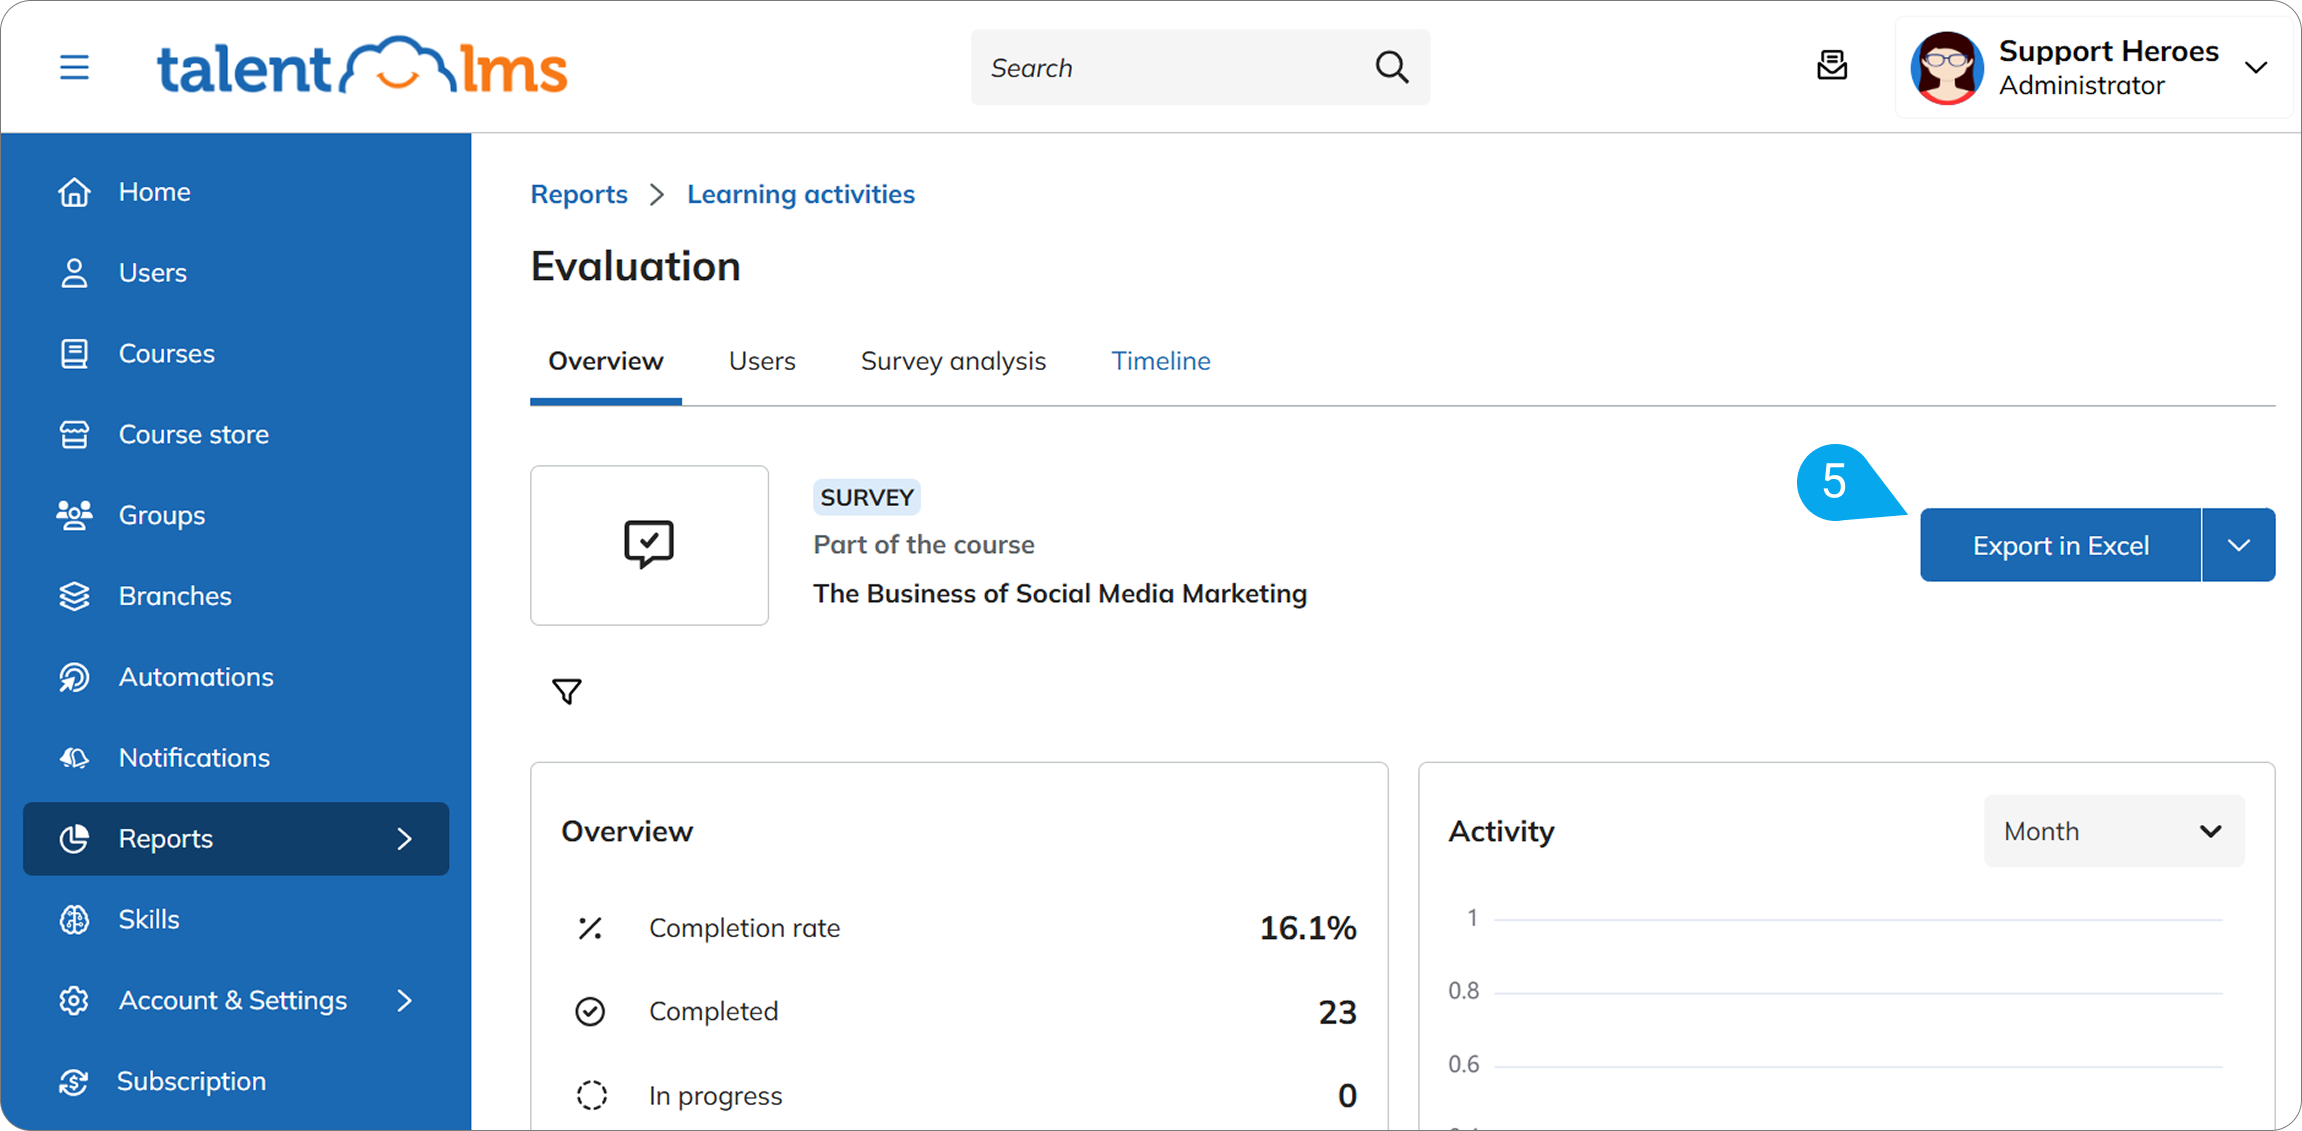Click the In progress dashed circle icon
The height and width of the screenshot is (1131, 2302).
pos(591,1095)
